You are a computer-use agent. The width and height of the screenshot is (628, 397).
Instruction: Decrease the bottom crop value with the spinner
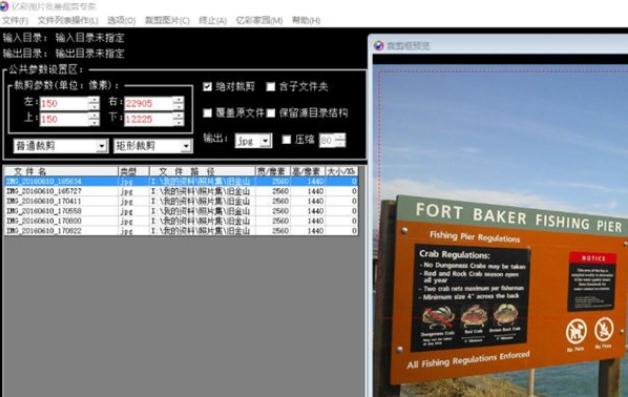pyautogui.click(x=179, y=122)
